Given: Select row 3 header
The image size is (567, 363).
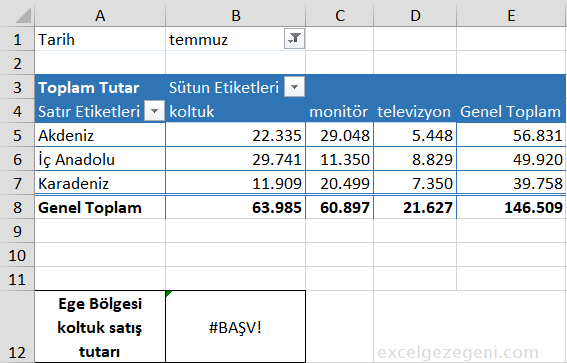Looking at the screenshot, I should click(x=17, y=87).
